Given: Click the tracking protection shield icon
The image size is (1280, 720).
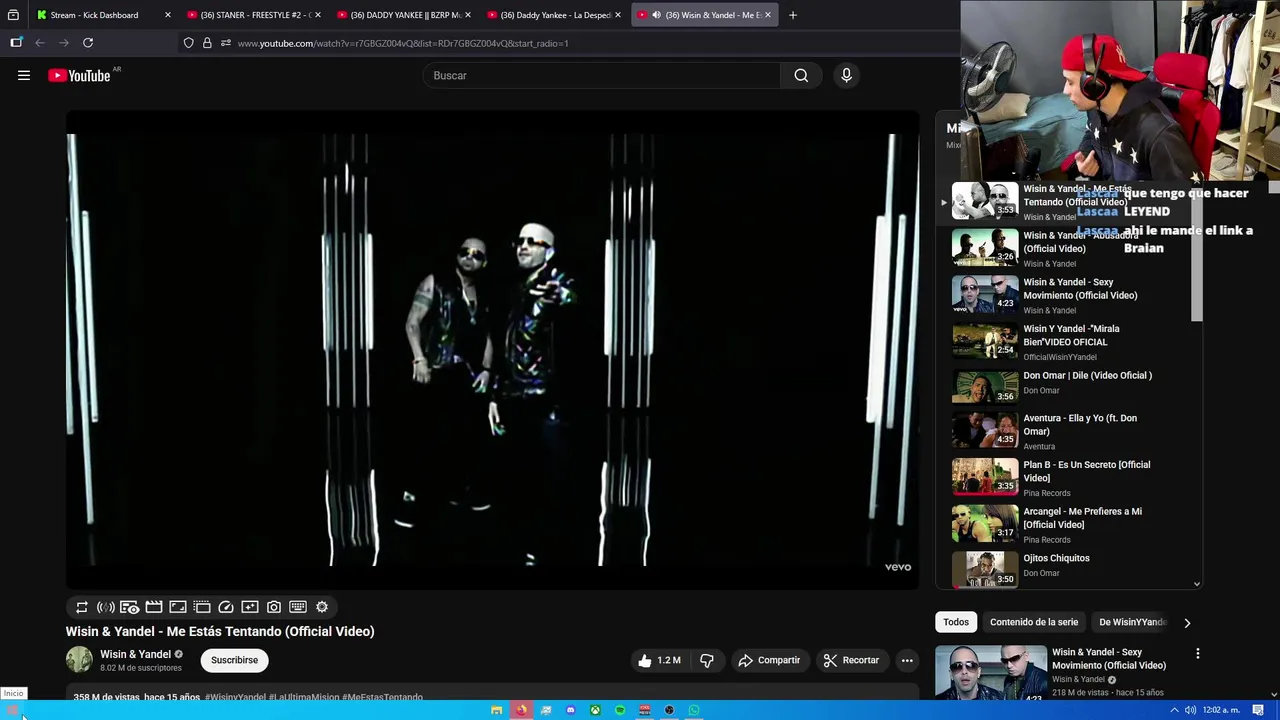Looking at the screenshot, I should click(188, 43).
